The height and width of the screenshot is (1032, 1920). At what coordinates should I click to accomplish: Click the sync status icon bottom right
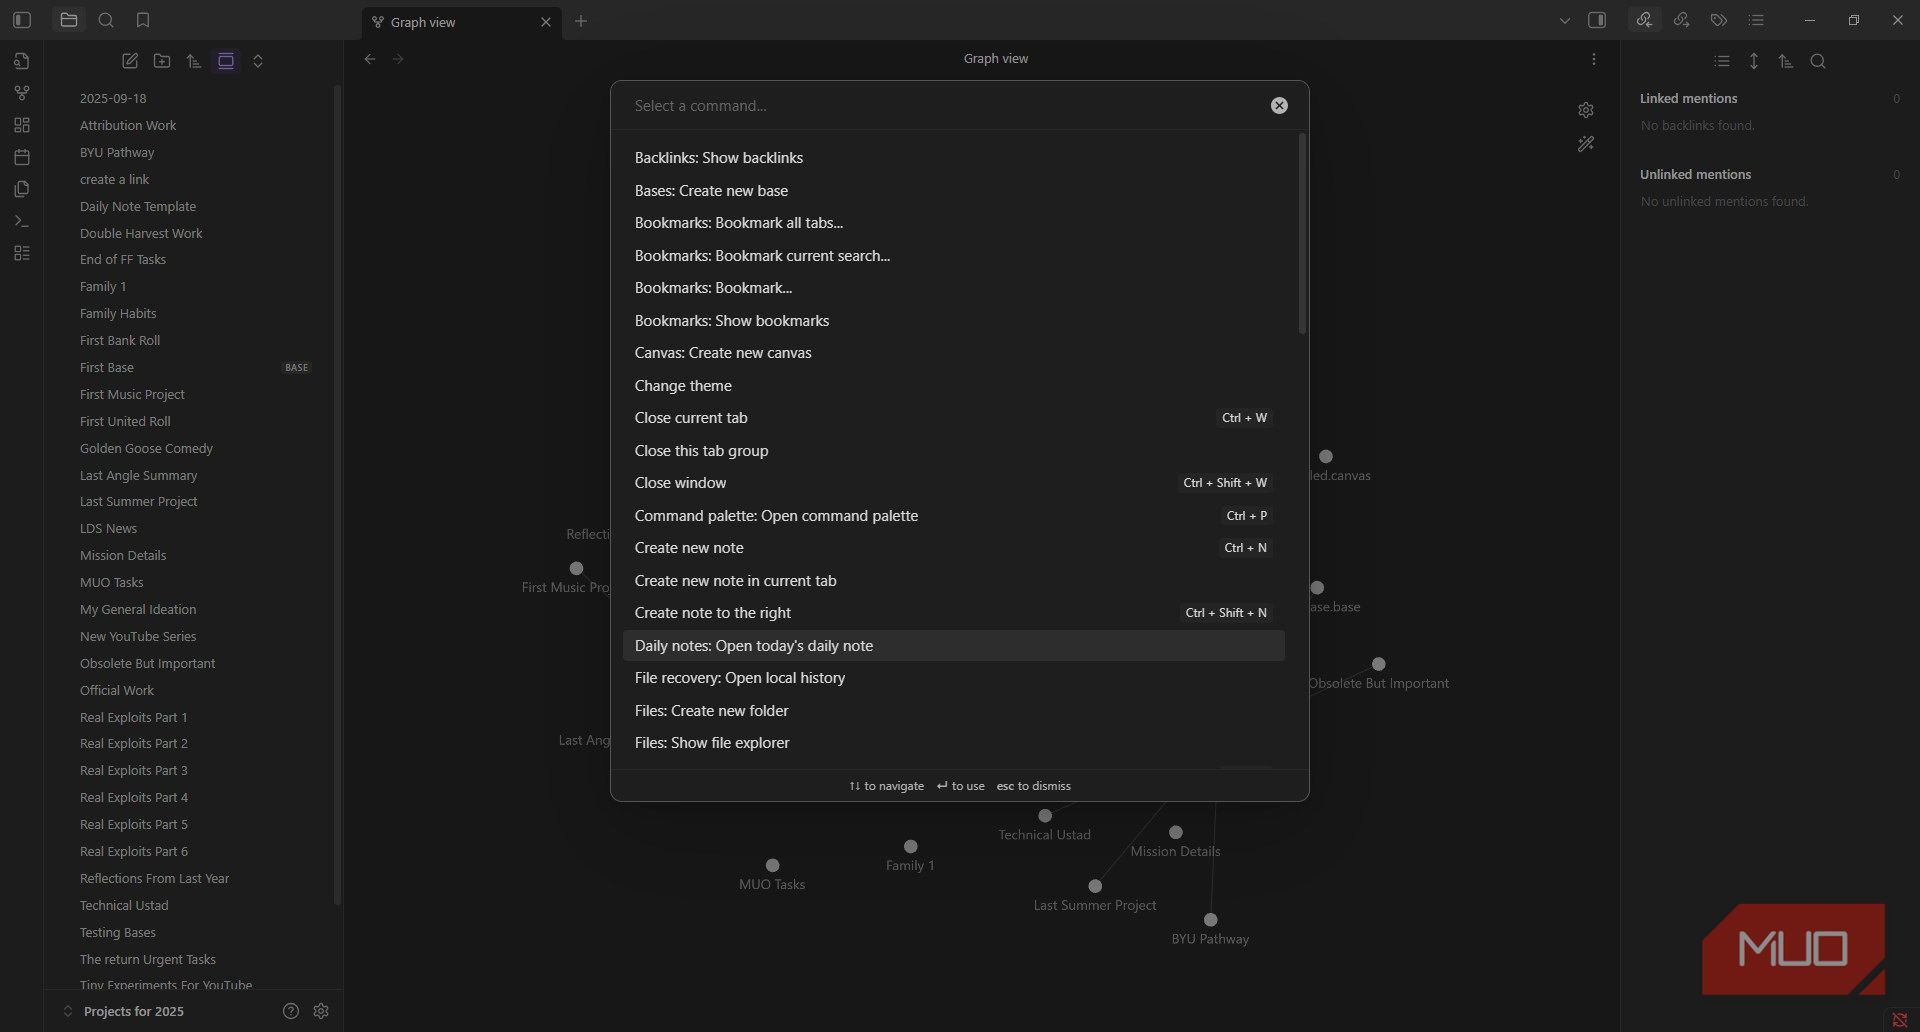click(x=1900, y=1019)
